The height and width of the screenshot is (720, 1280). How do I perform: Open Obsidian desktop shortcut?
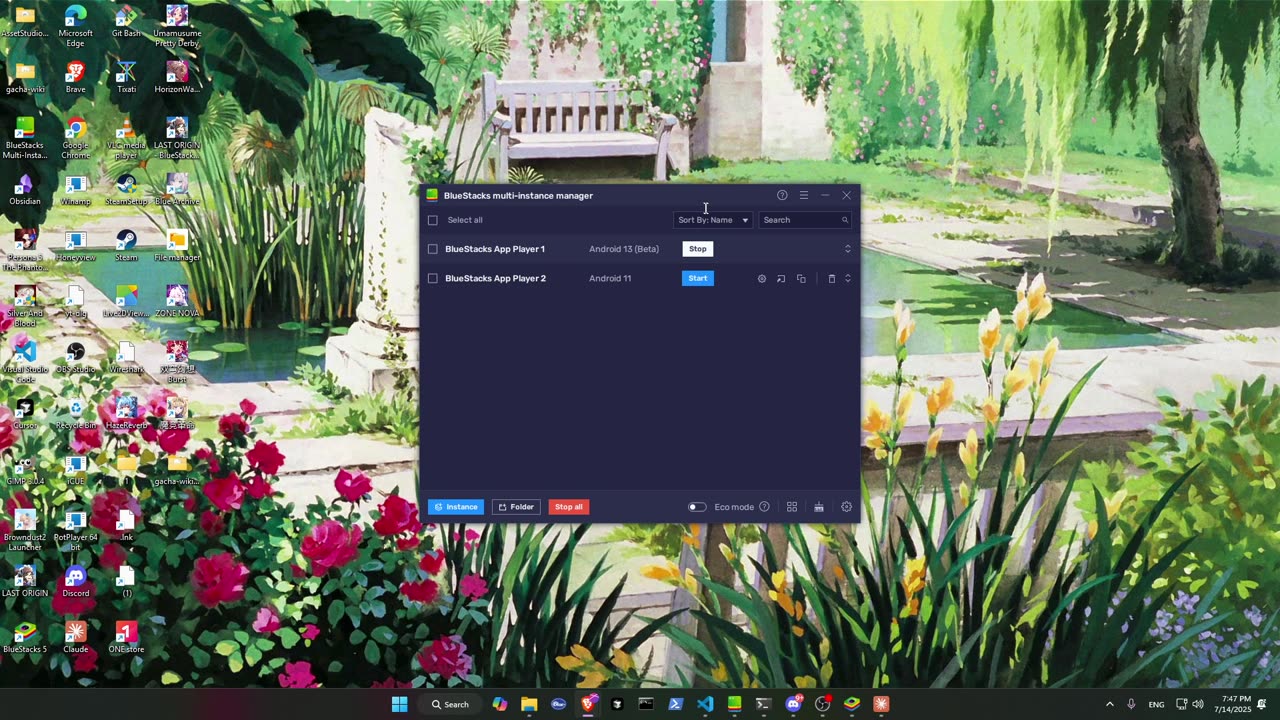[x=25, y=189]
